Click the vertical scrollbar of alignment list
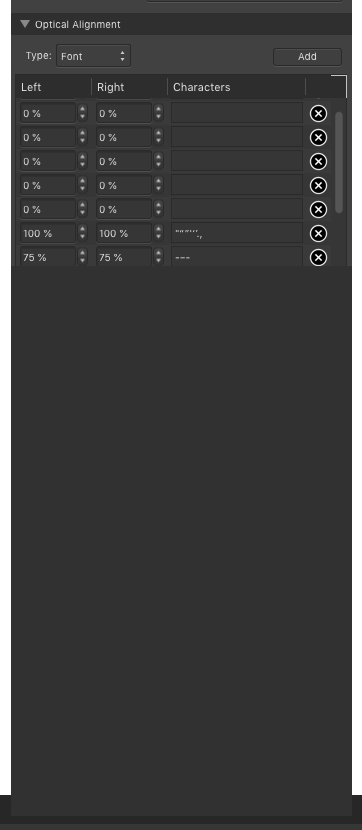This screenshot has height=830, width=362. [x=339, y=162]
